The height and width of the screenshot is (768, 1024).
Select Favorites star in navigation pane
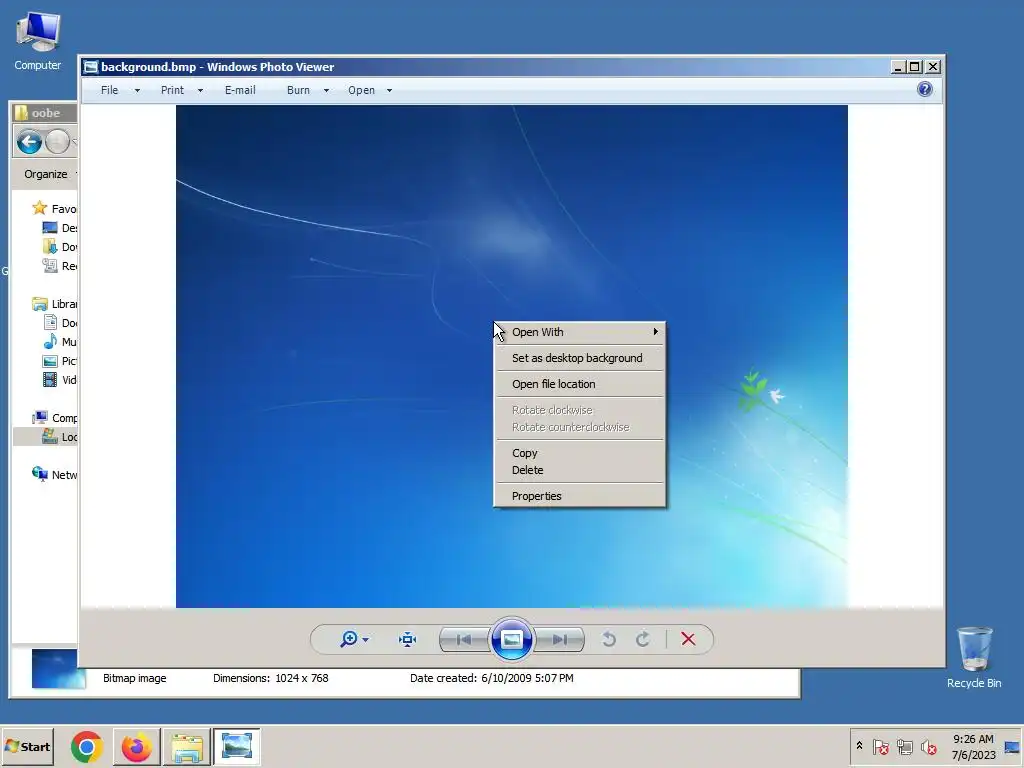tap(39, 208)
